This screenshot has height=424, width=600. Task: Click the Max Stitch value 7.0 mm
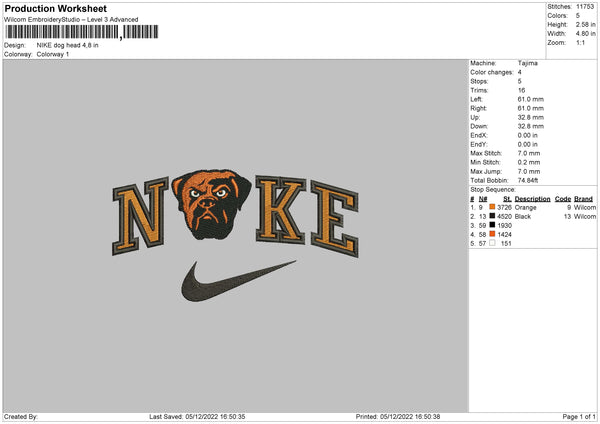529,153
